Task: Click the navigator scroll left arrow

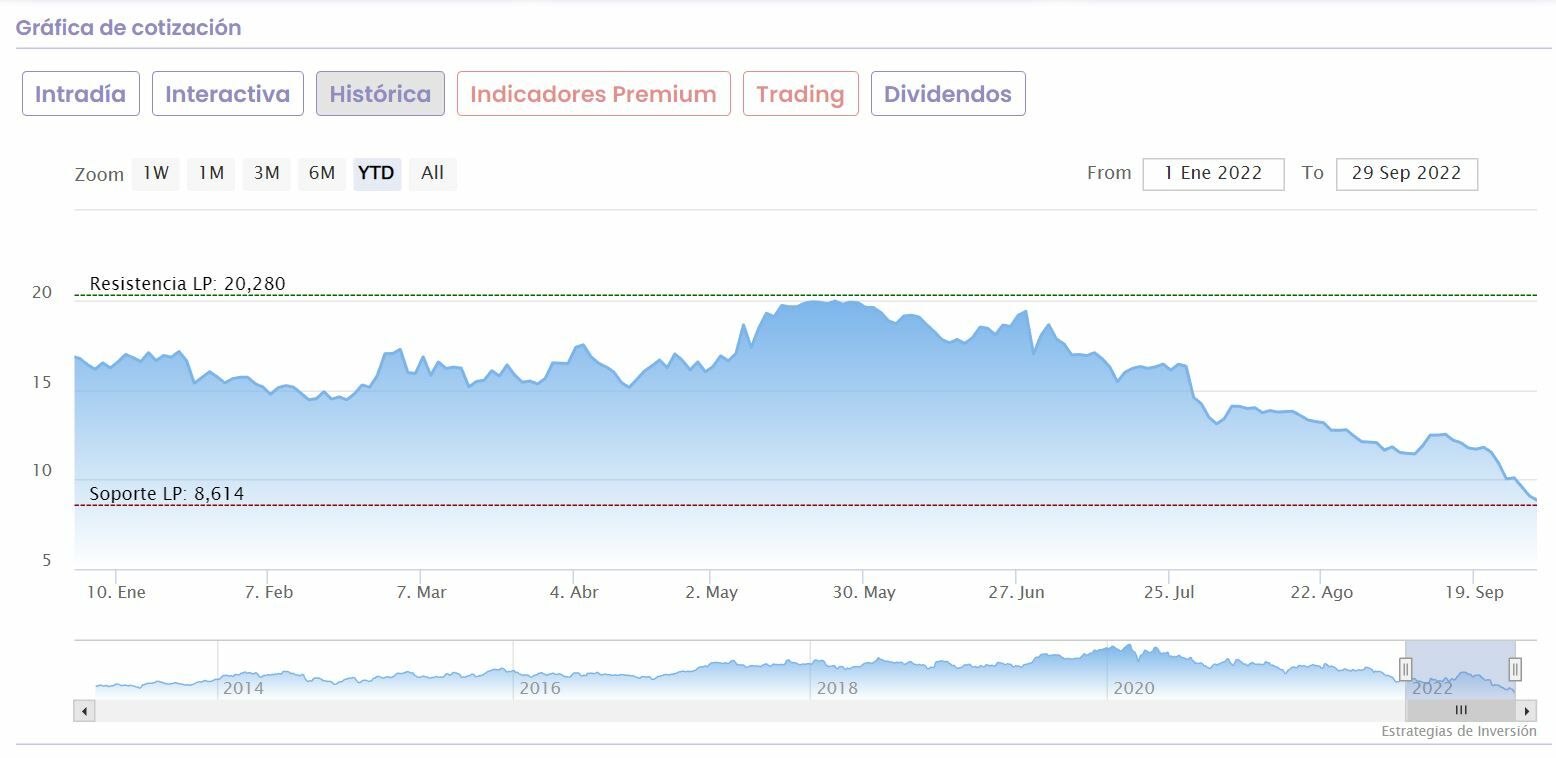Action: pyautogui.click(x=84, y=711)
